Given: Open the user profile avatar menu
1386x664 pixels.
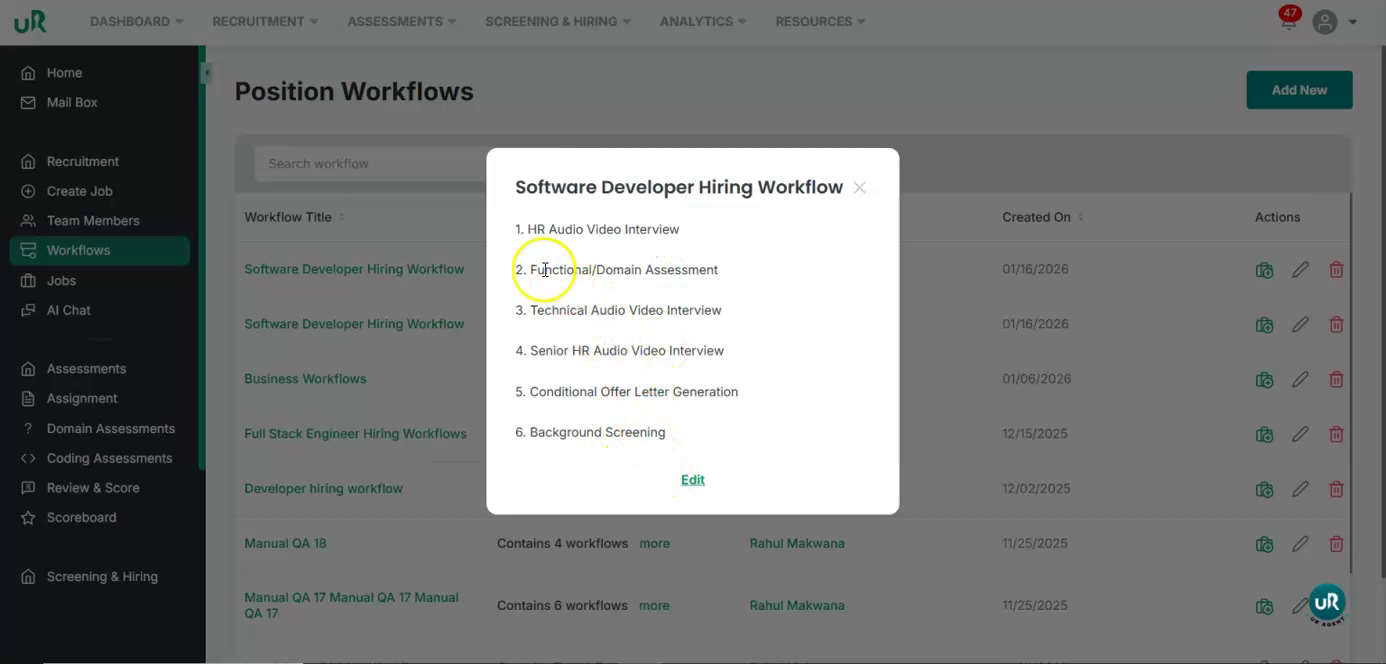Looking at the screenshot, I should 1325,22.
